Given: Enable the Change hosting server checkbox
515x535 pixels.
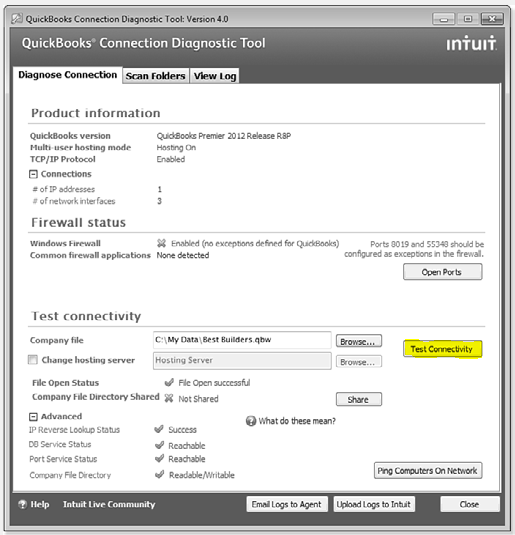Looking at the screenshot, I should (x=33, y=360).
